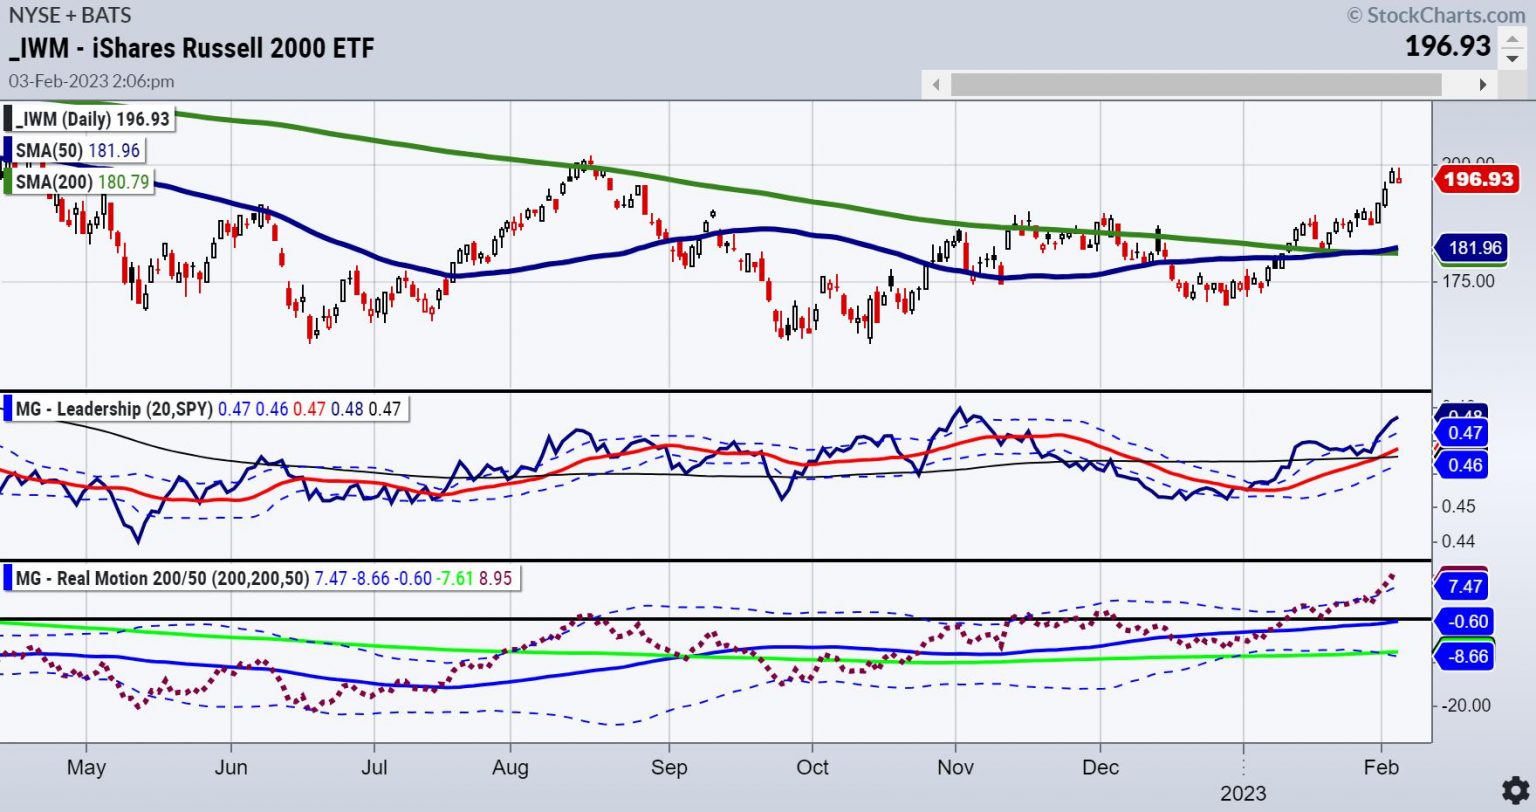
Task: Click the -8.66 green value tag
Action: (x=1464, y=657)
